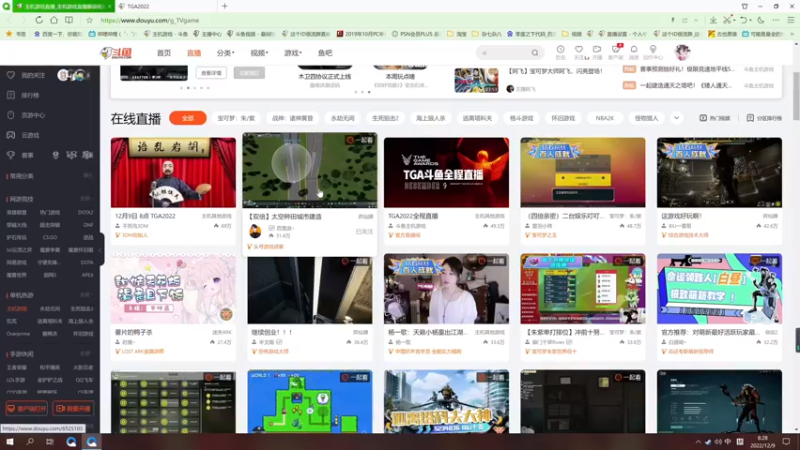
Task: Collapse the left sidebar with the arrow handle
Action: tap(101, 249)
